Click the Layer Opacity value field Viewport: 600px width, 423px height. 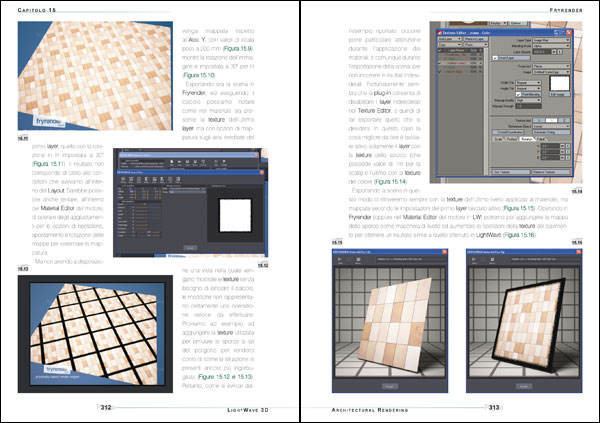(x=542, y=52)
